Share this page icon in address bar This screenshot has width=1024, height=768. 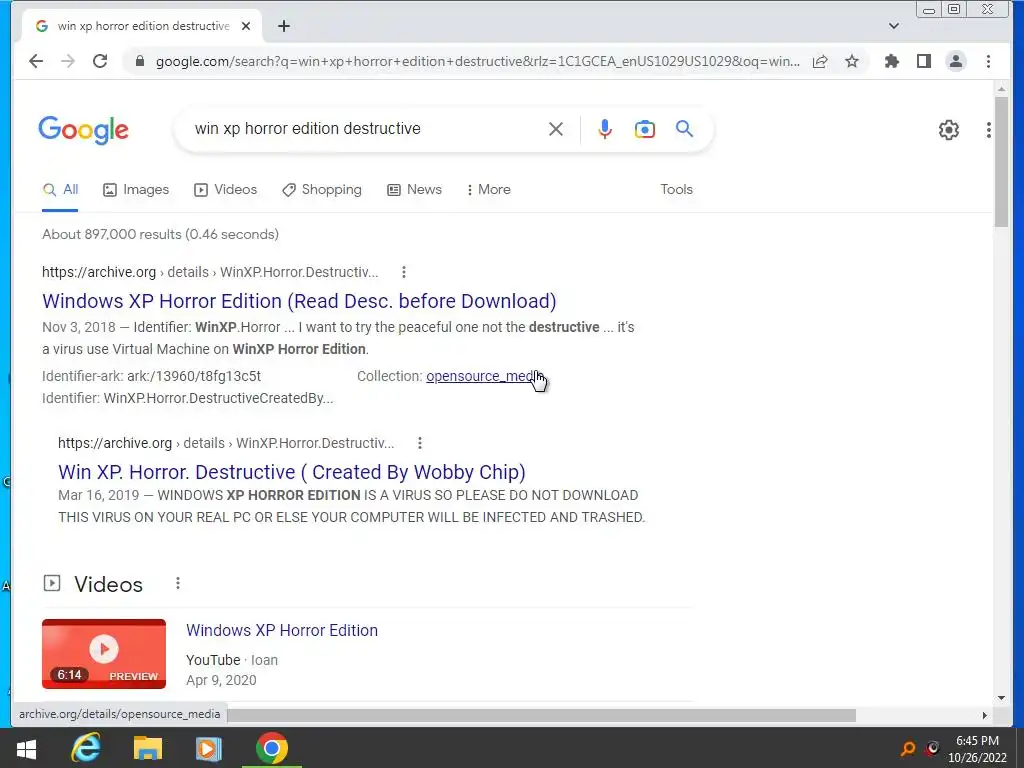pos(820,61)
